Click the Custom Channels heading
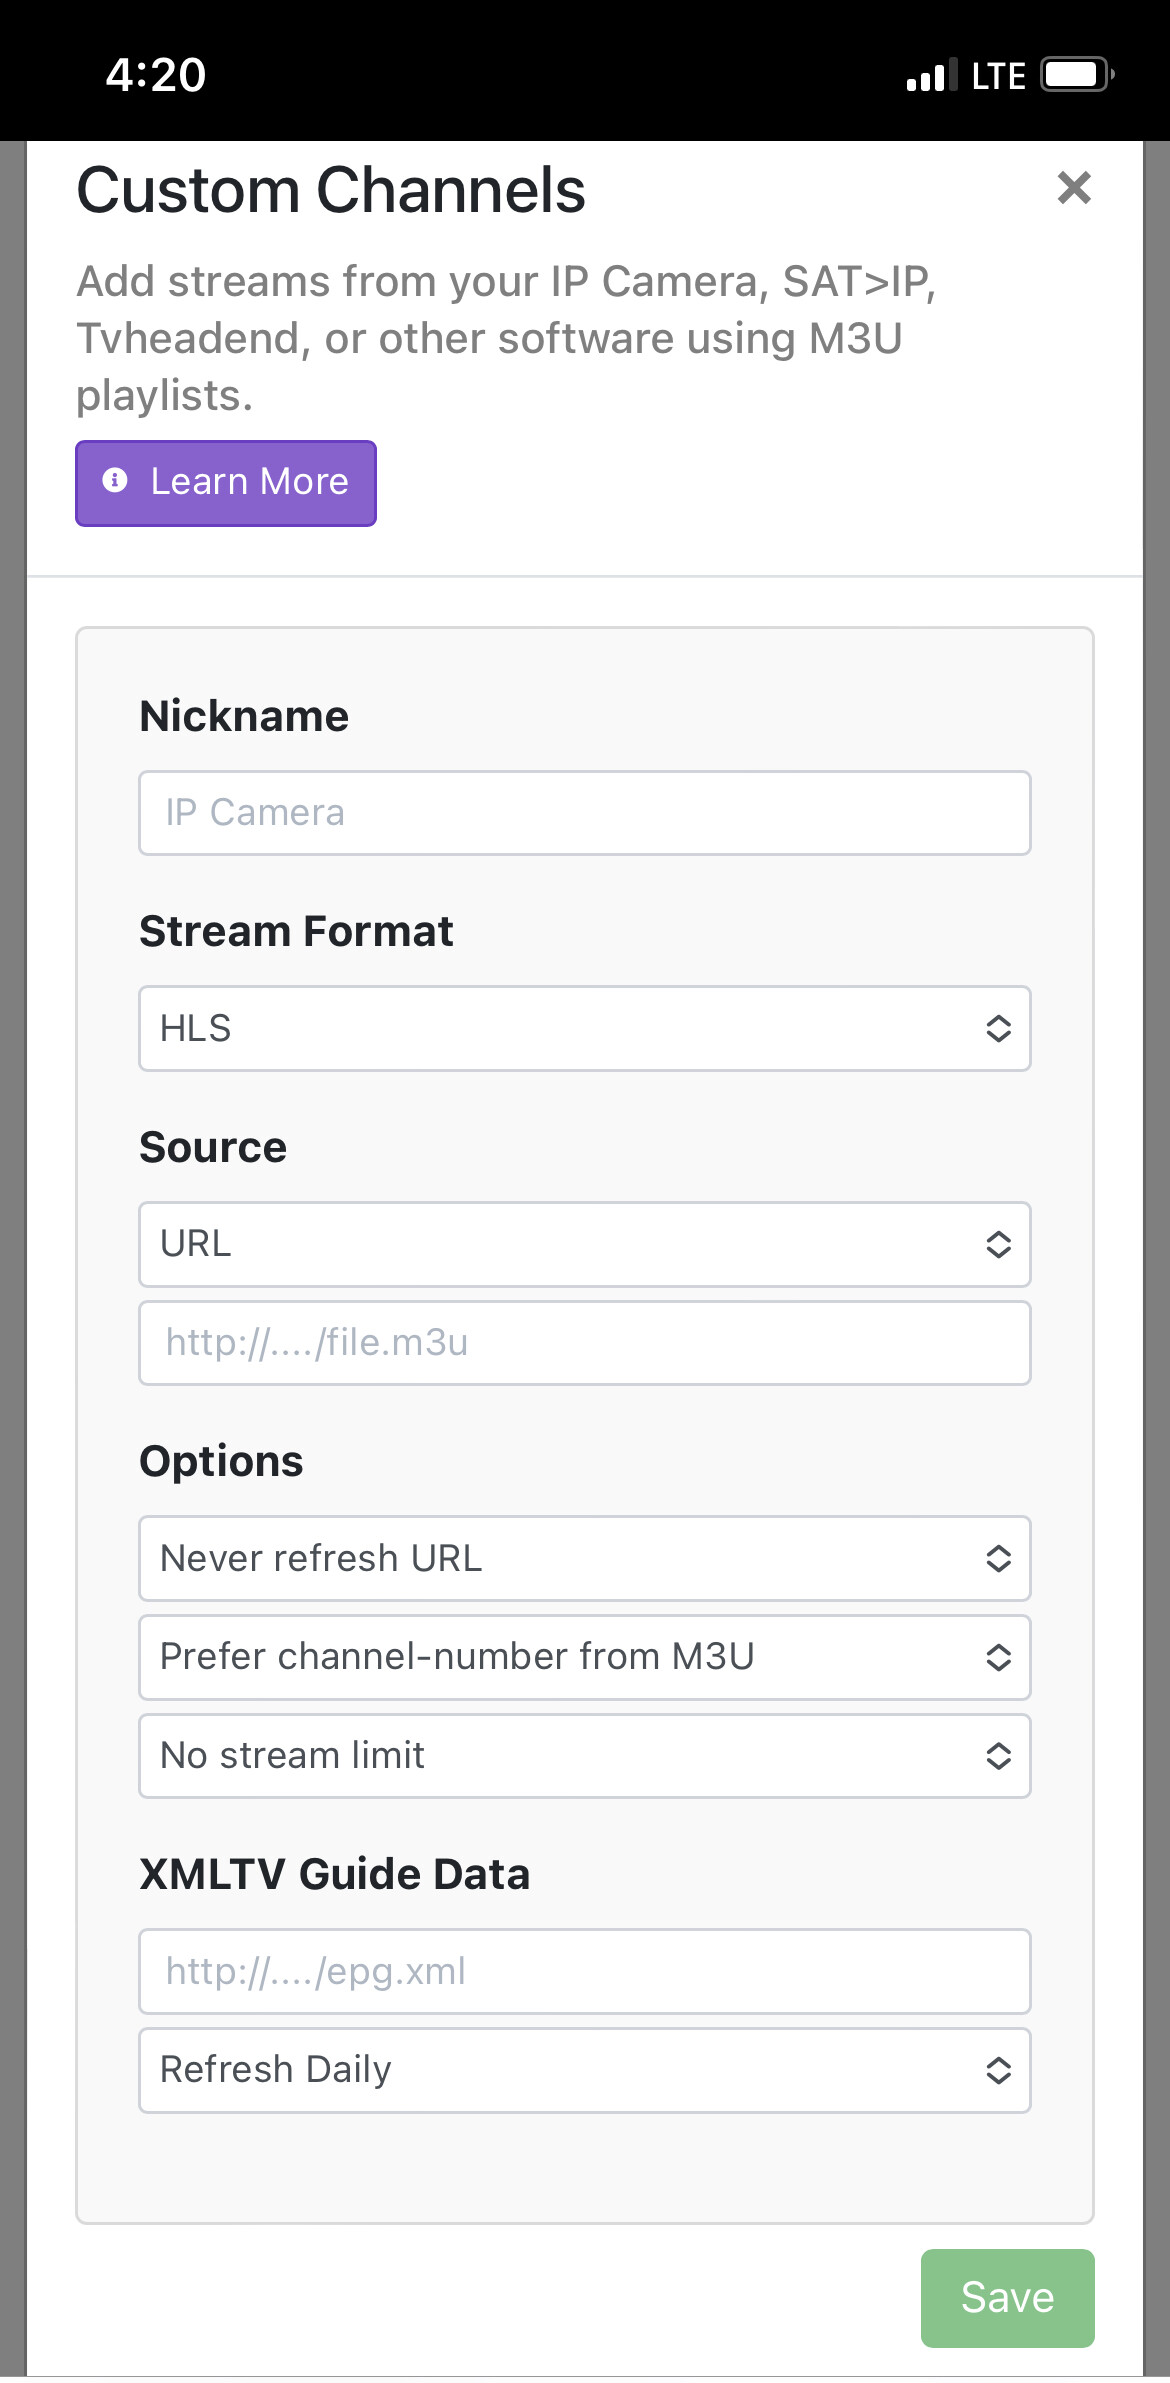This screenshot has height=2383, width=1170. pyautogui.click(x=331, y=190)
